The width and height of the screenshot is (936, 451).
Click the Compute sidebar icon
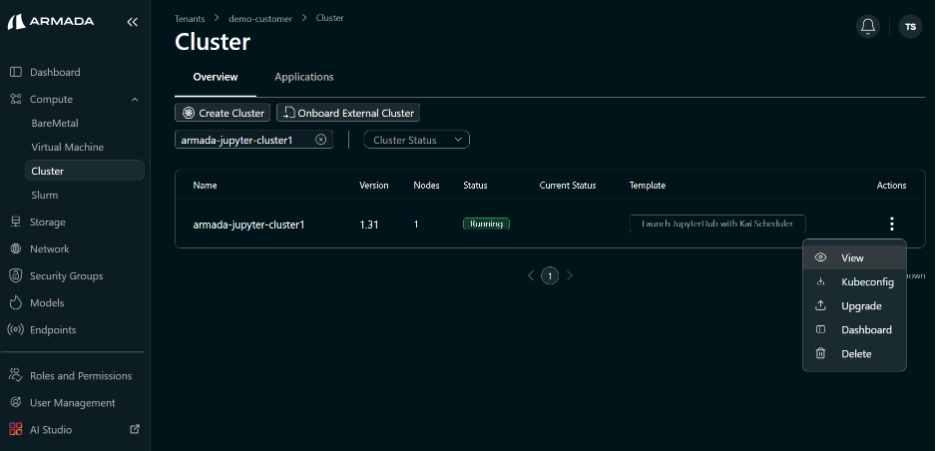point(16,99)
